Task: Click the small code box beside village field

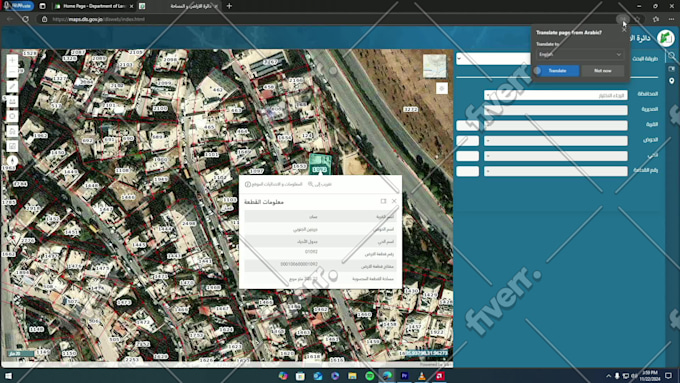Action: point(468,125)
